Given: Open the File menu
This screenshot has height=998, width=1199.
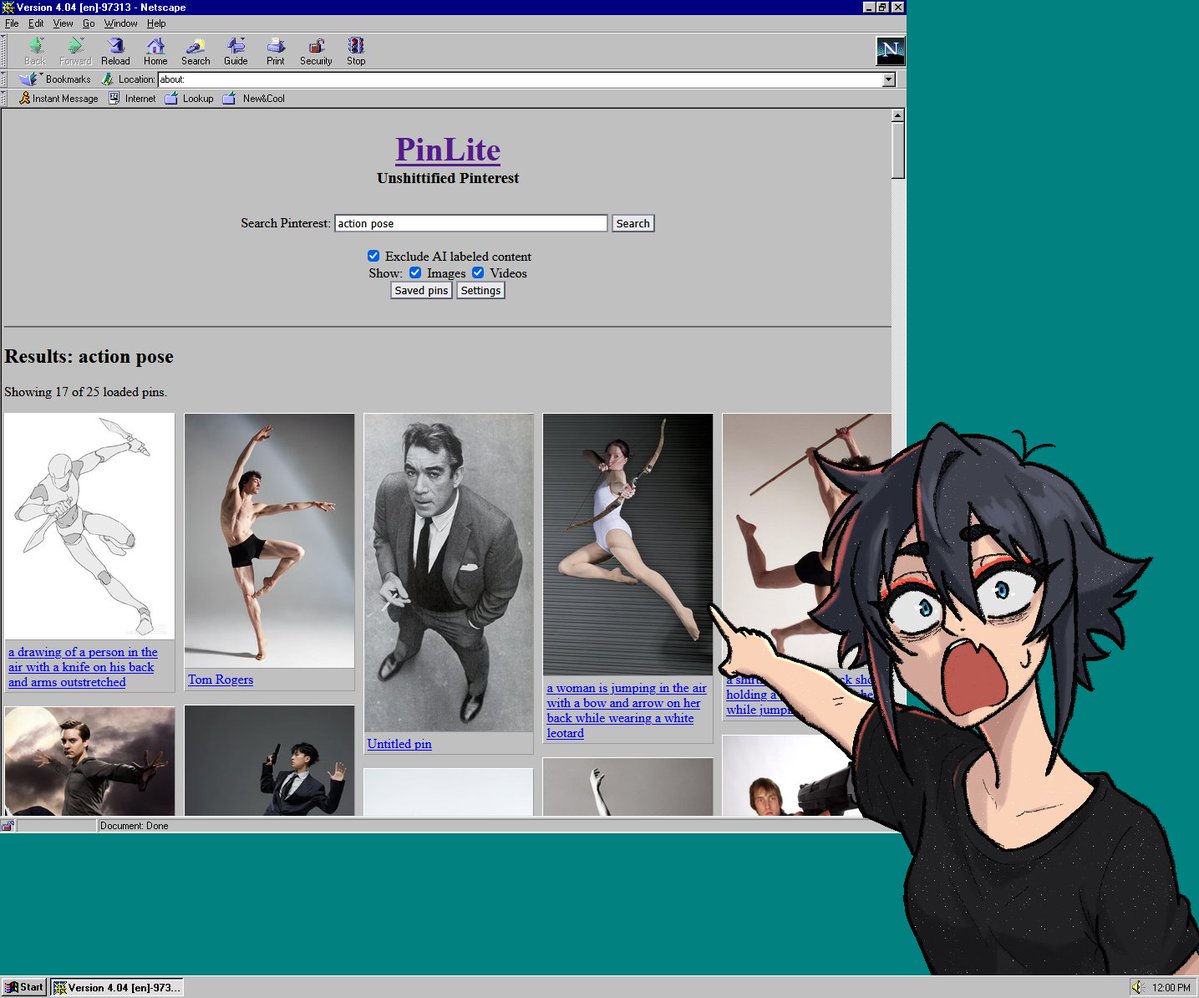Looking at the screenshot, I should (11, 23).
